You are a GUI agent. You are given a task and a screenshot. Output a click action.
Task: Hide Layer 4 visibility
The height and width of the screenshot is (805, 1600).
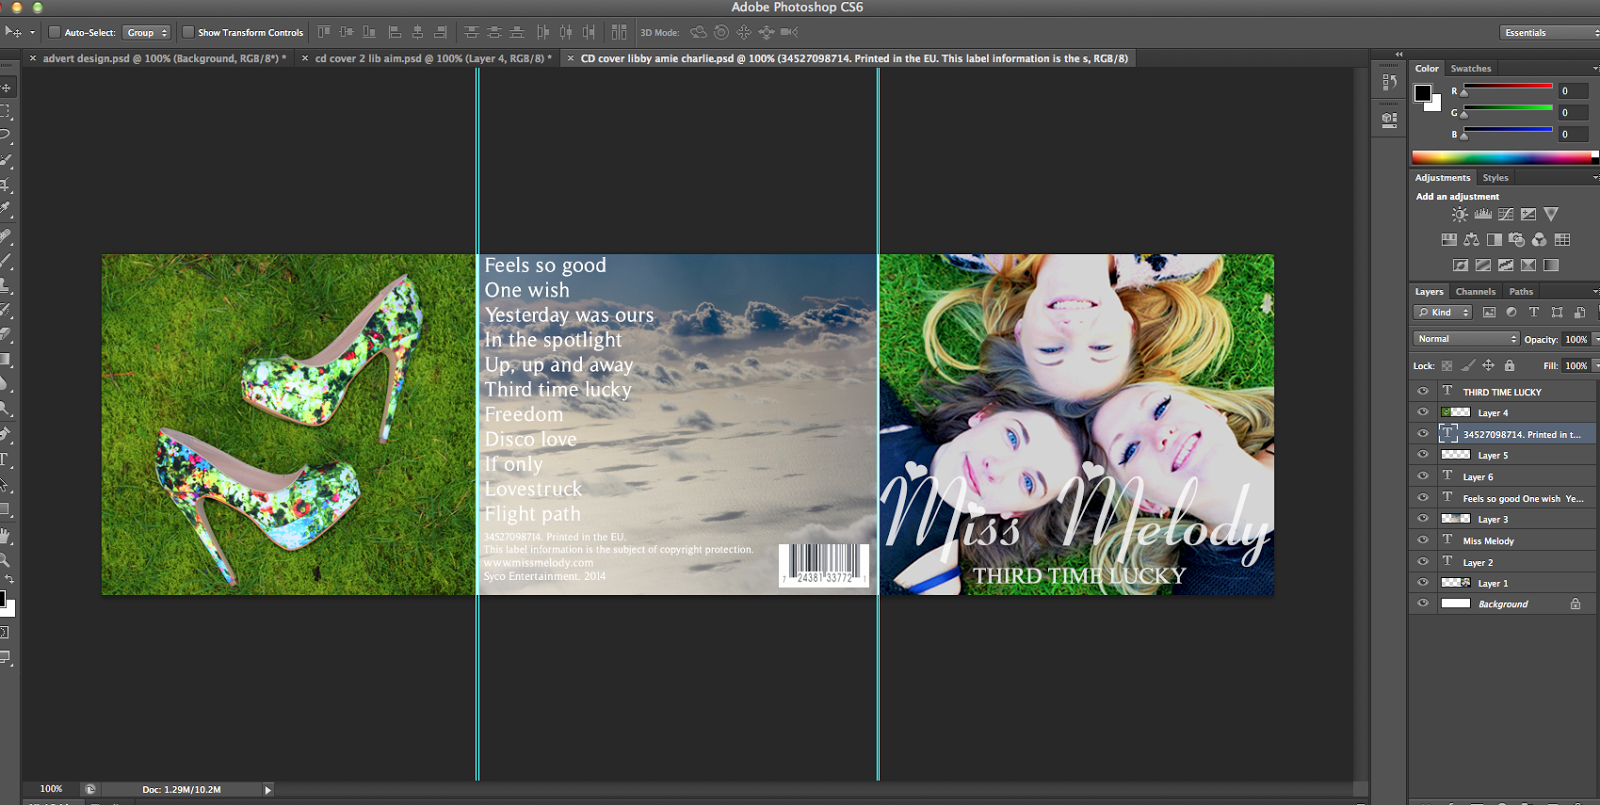1423,413
